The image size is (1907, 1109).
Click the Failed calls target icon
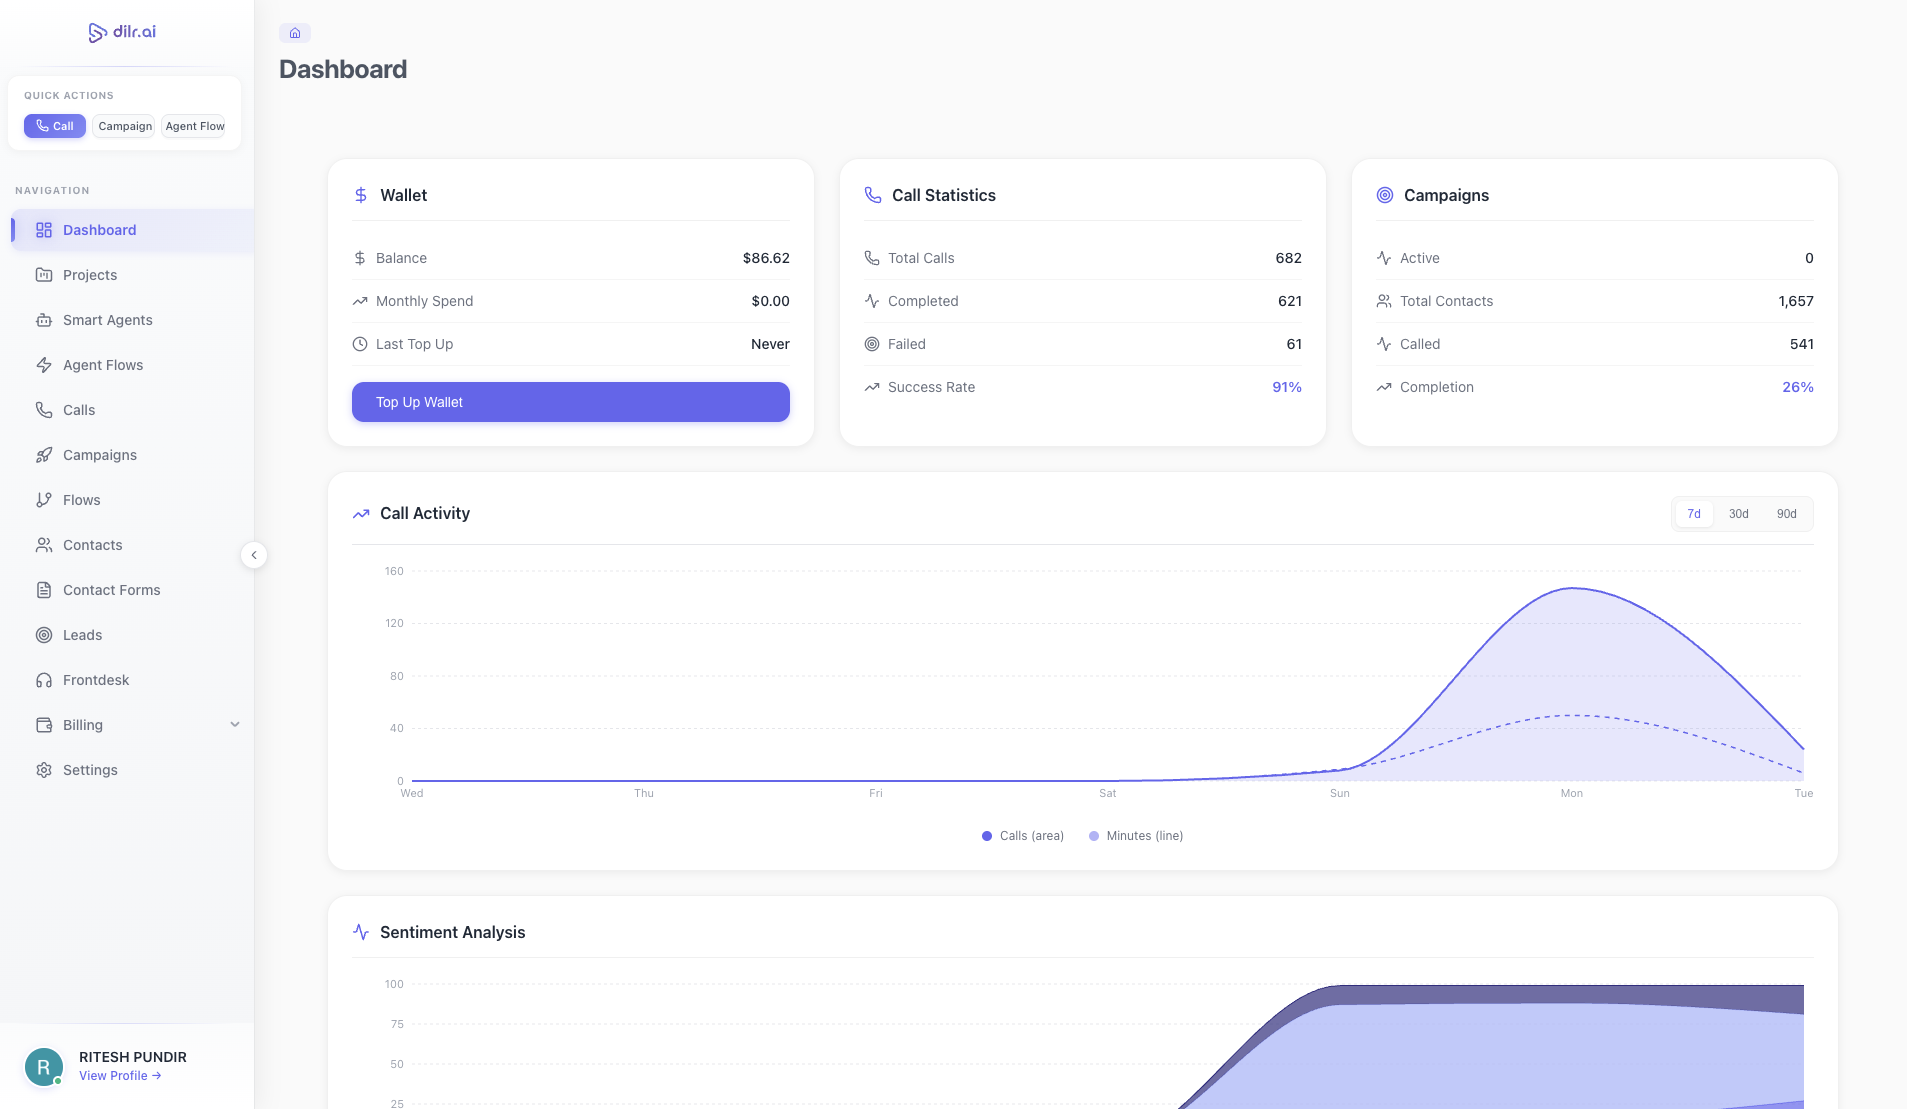coord(872,344)
